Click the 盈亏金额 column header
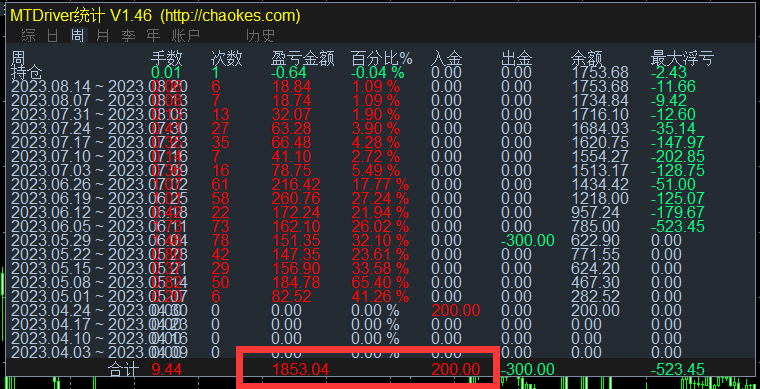The height and width of the screenshot is (389, 760). click(x=303, y=59)
